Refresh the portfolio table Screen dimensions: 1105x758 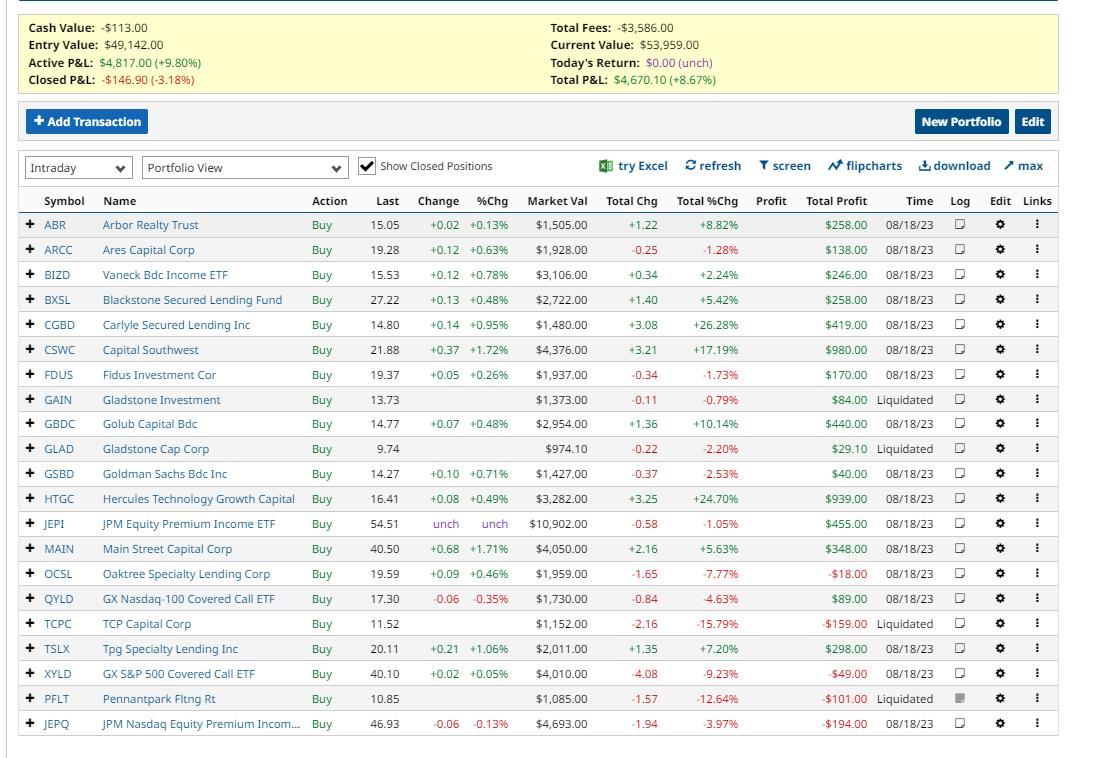pyautogui.click(x=712, y=166)
